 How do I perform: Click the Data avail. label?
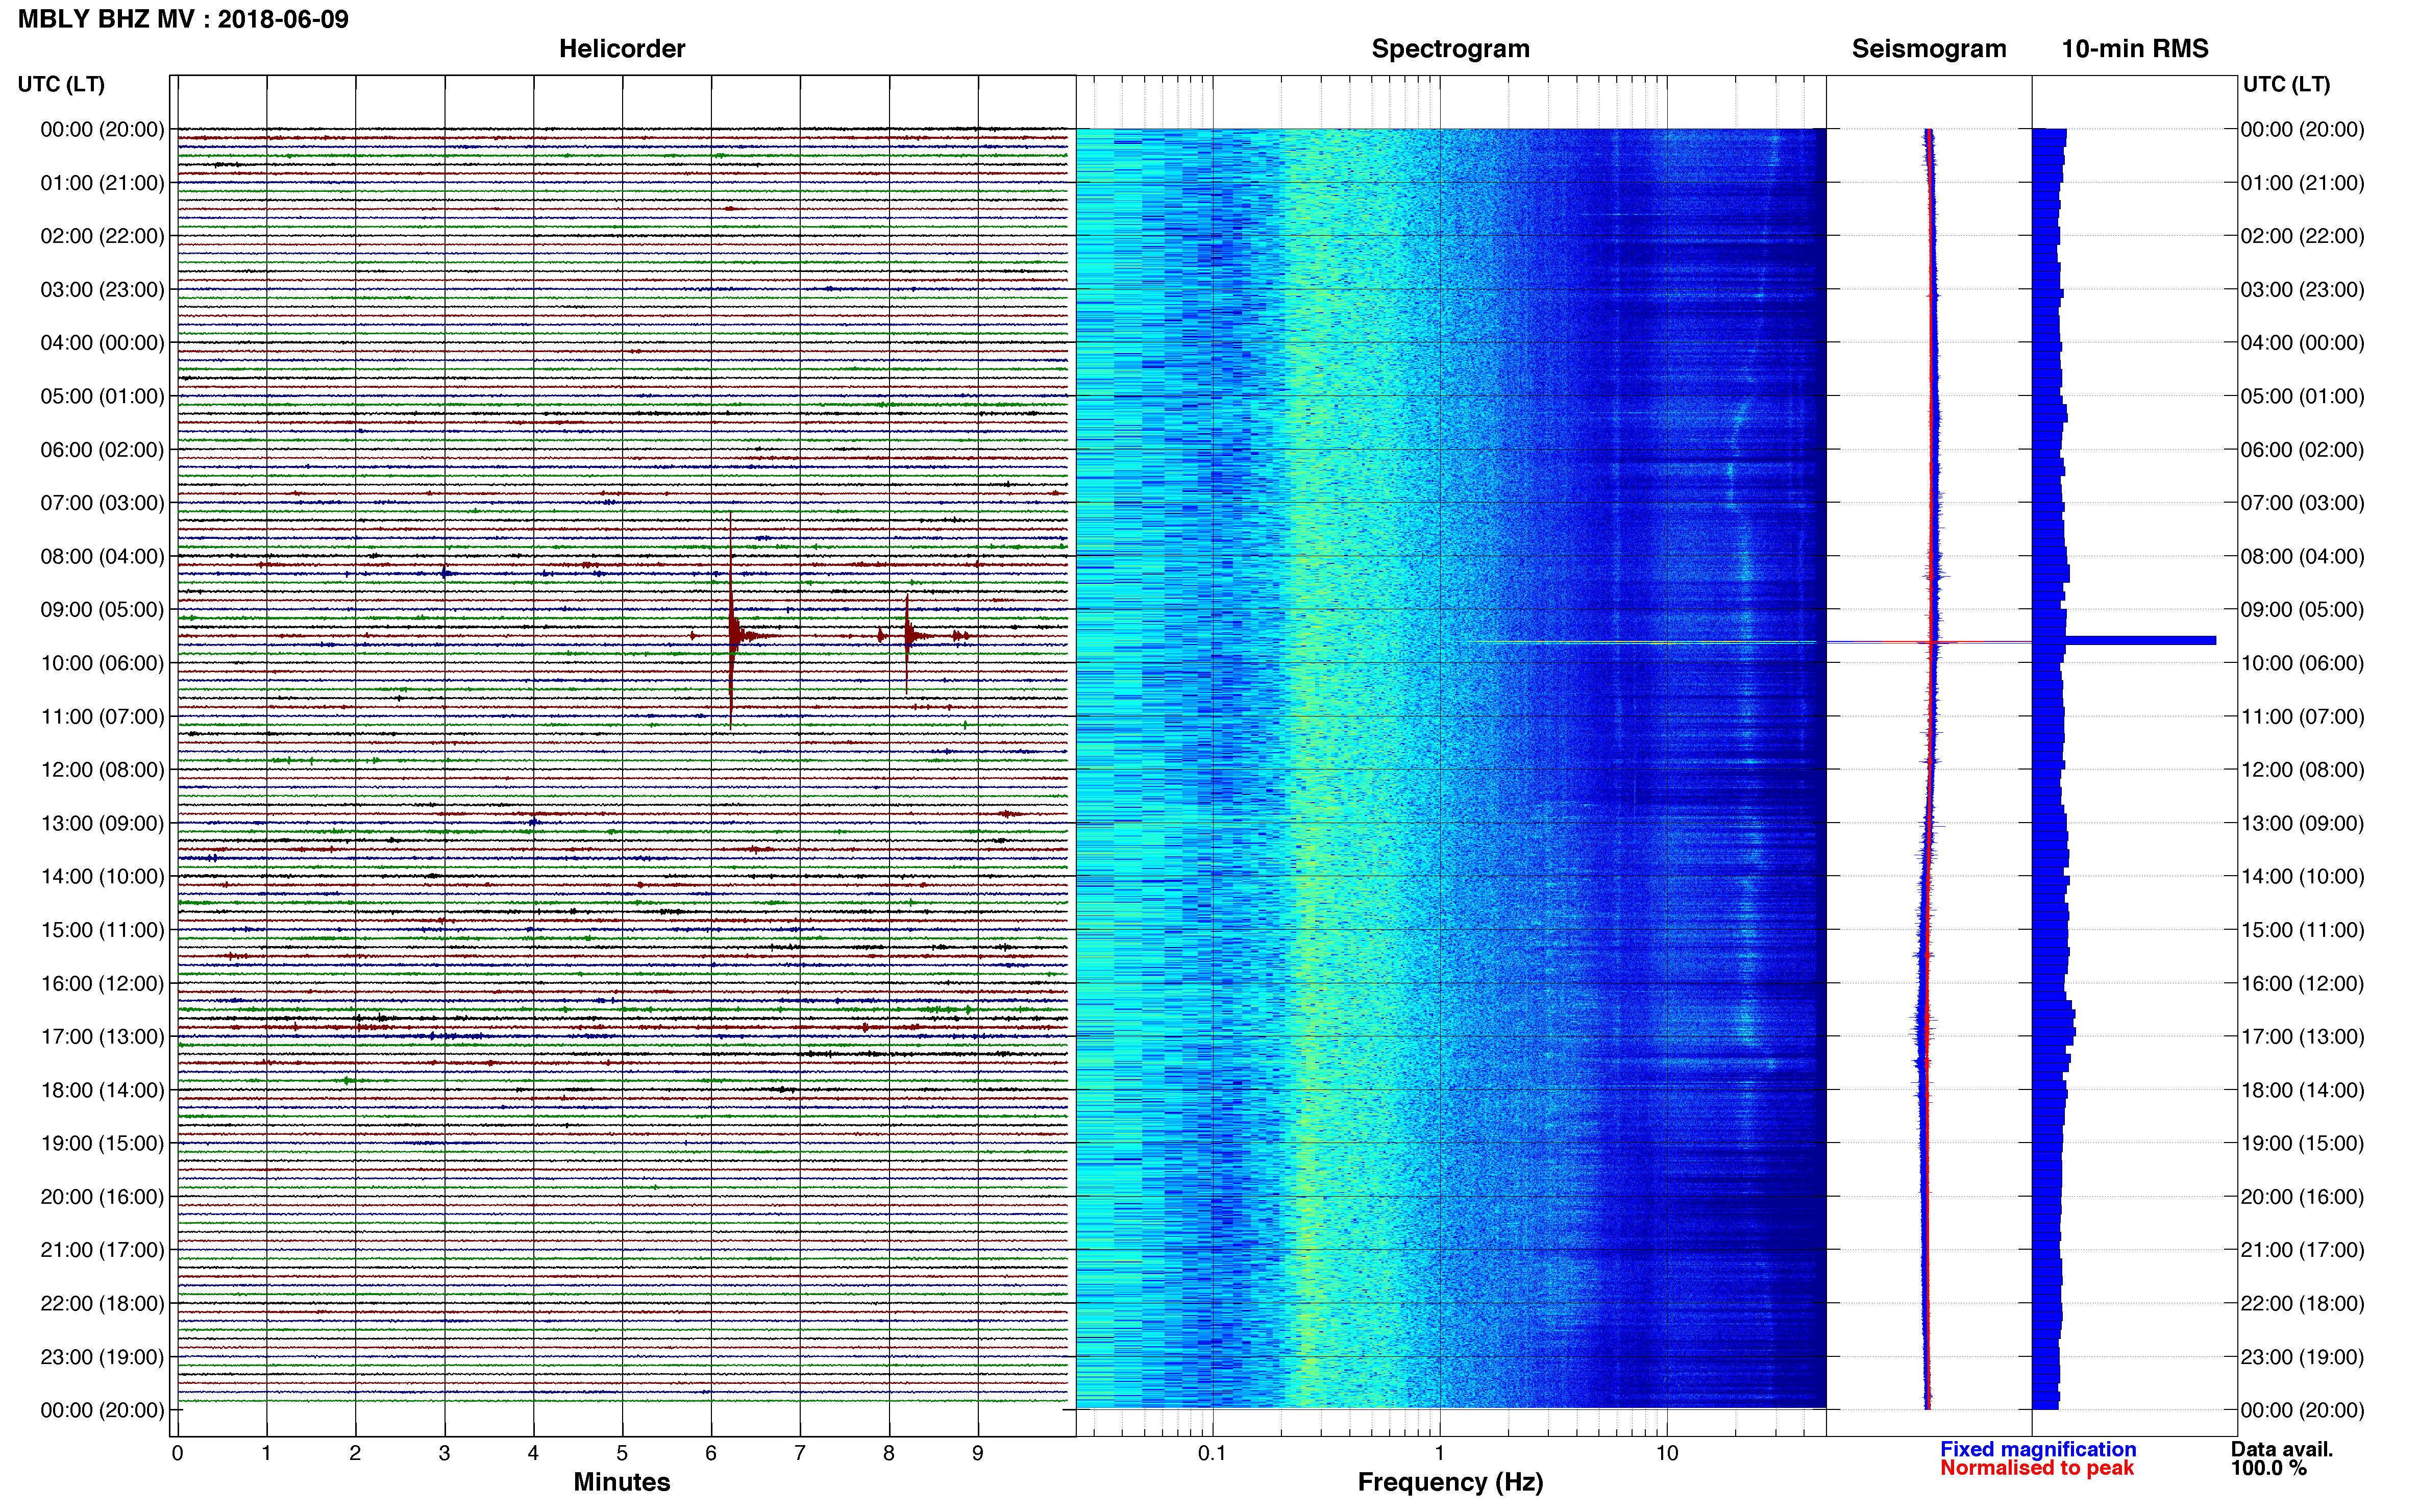(2281, 1449)
